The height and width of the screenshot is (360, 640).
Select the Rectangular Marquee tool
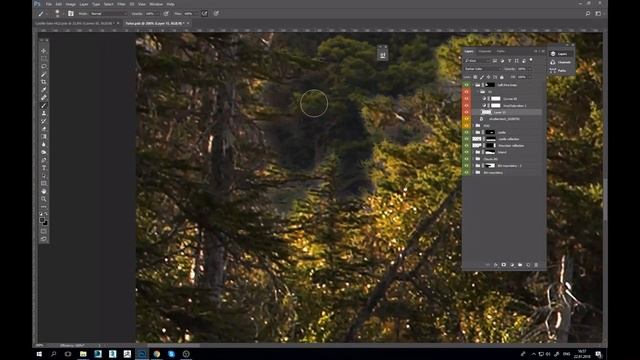click(44, 59)
